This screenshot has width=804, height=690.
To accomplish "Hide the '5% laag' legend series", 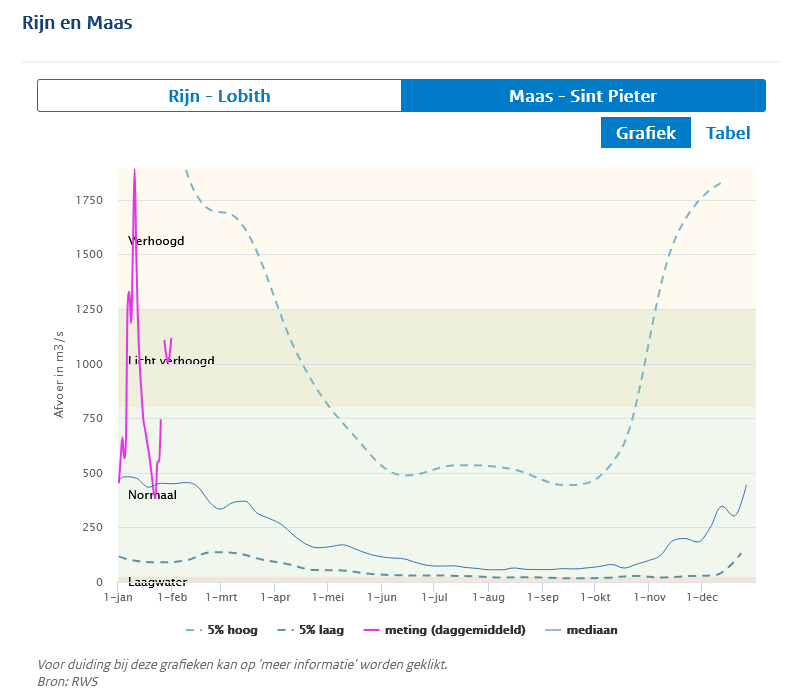I will pos(310,631).
